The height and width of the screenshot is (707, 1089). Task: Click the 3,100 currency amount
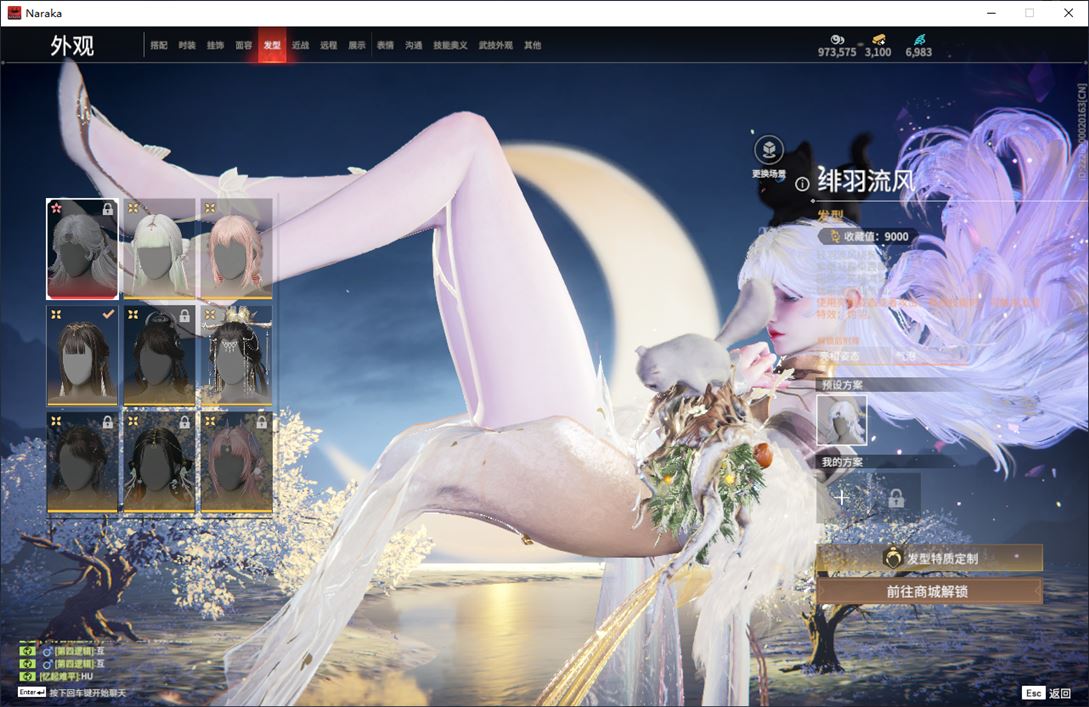[878, 52]
